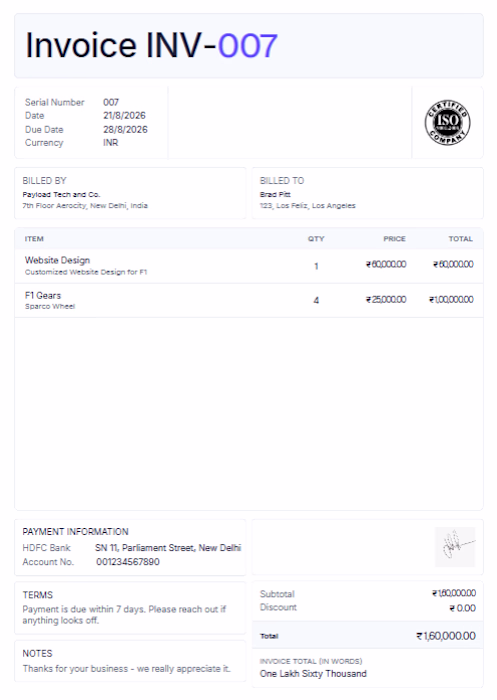The height and width of the screenshot is (700, 497).
Task: Click the signature image thumbnail
Action: (x=455, y=547)
